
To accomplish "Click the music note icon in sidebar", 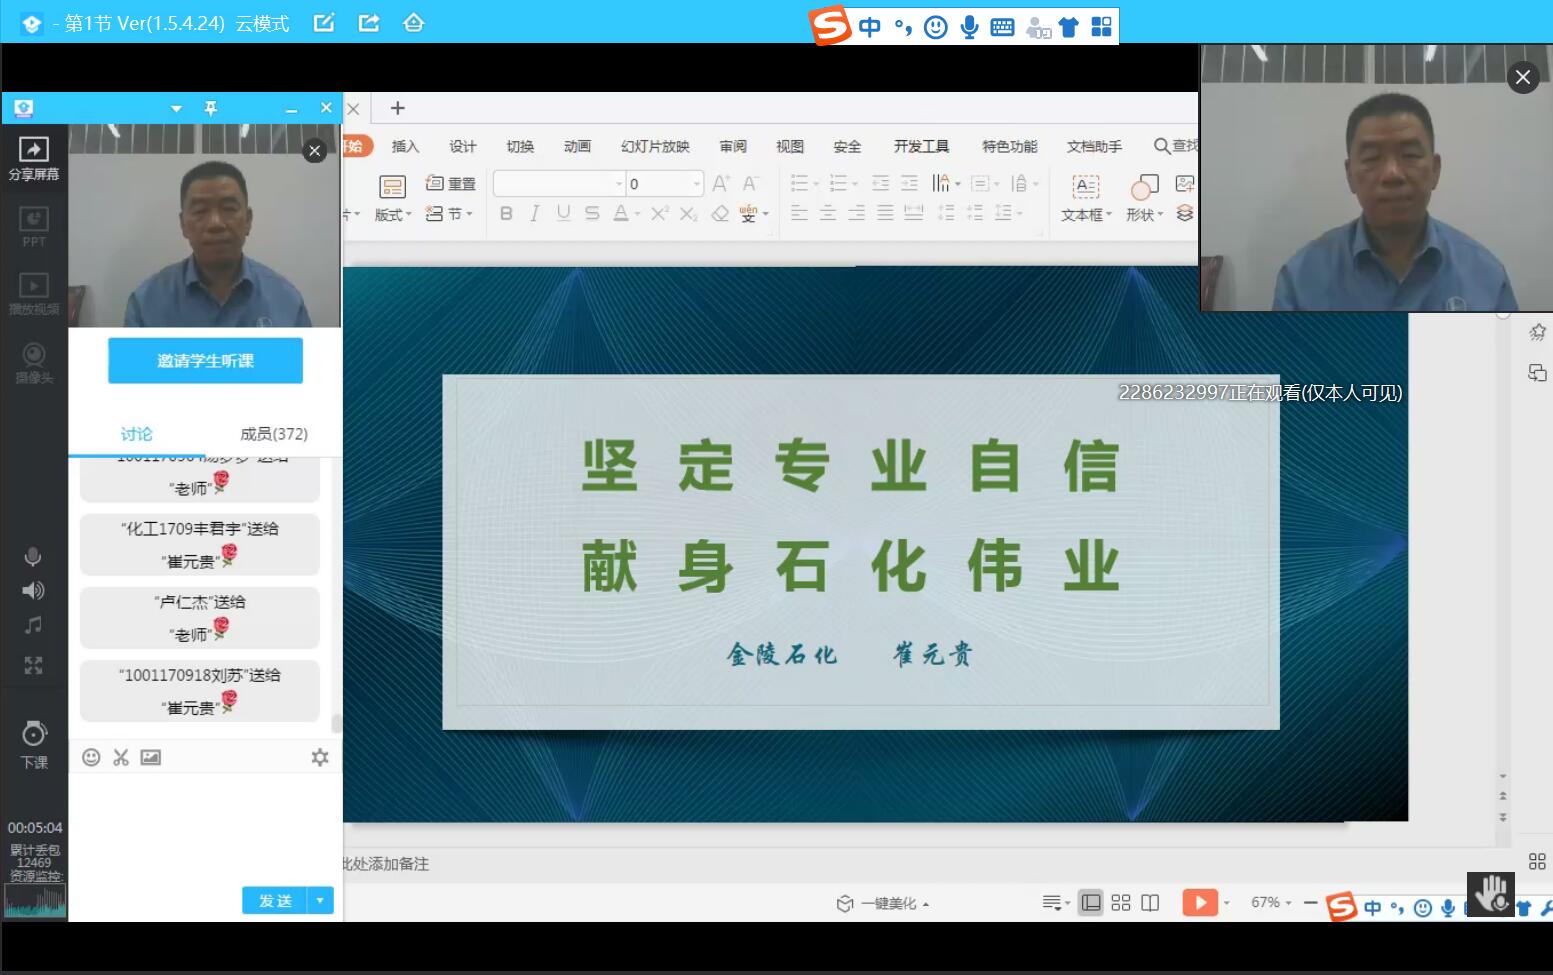I will click(x=33, y=626).
